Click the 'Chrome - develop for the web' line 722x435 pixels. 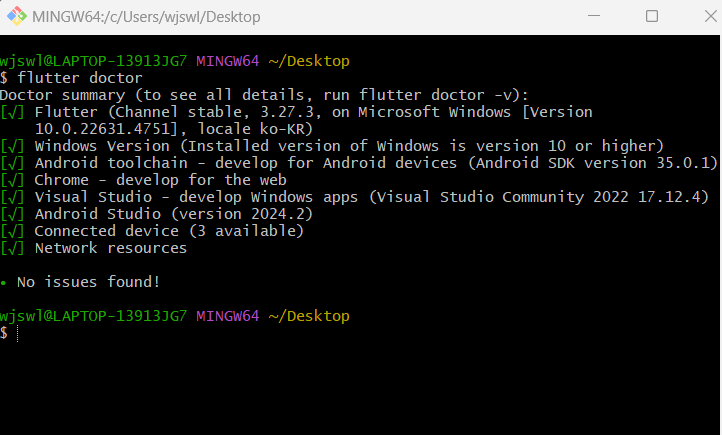coord(143,180)
